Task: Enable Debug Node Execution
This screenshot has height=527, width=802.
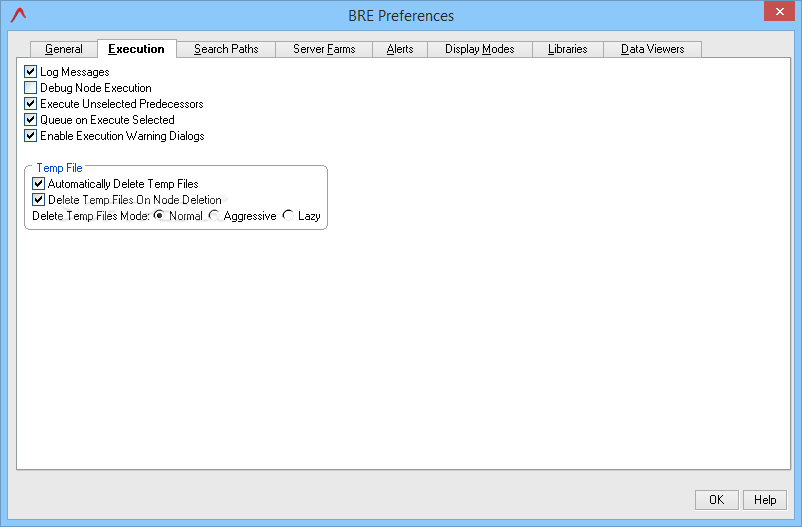Action: pyautogui.click(x=31, y=87)
